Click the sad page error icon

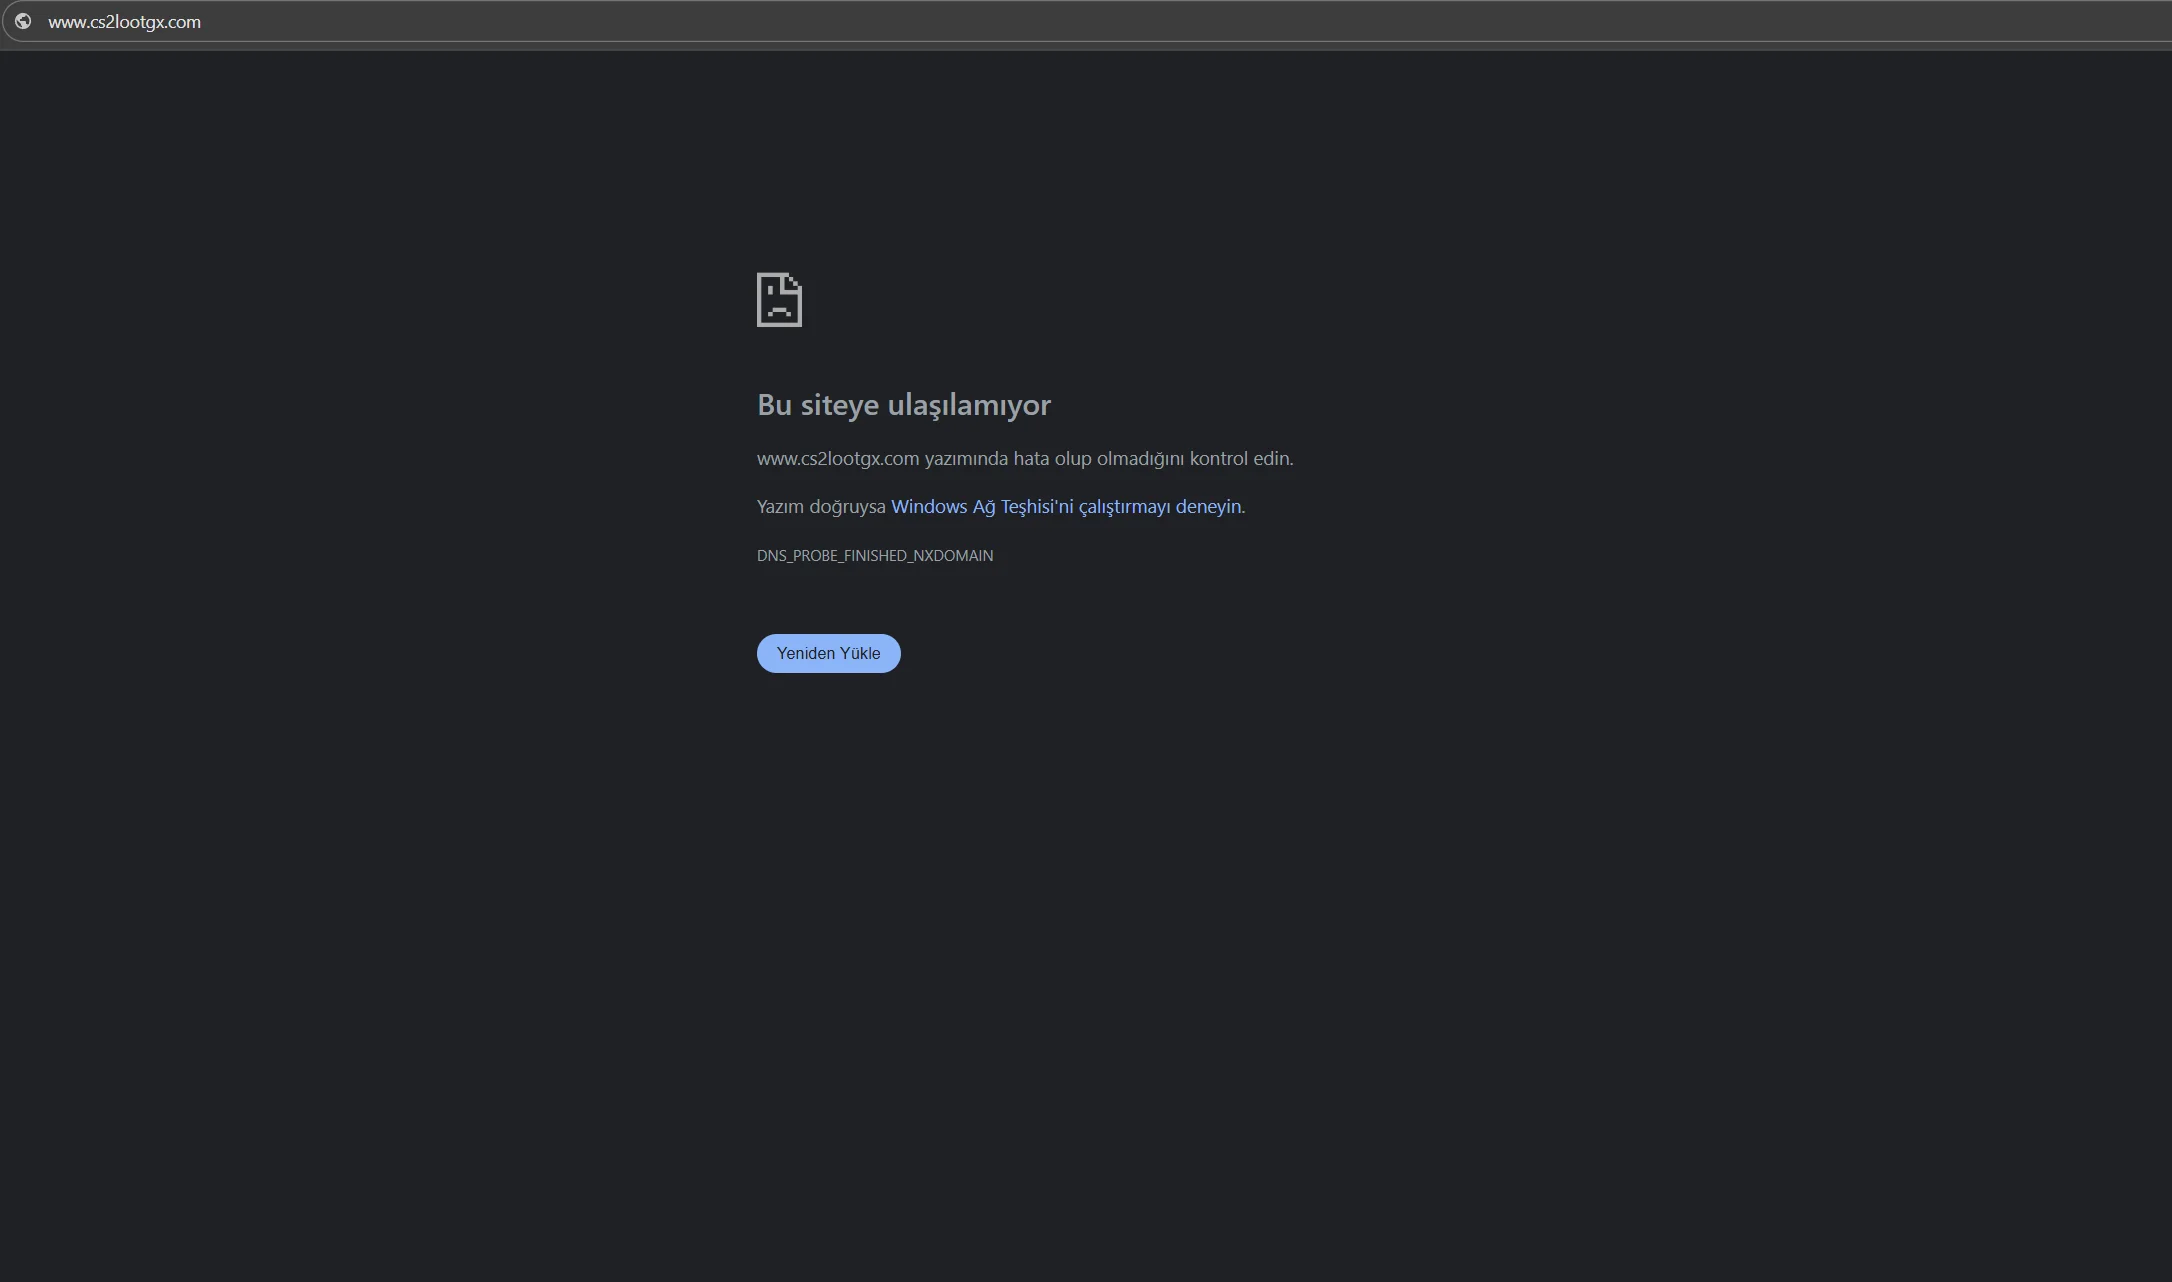click(779, 299)
